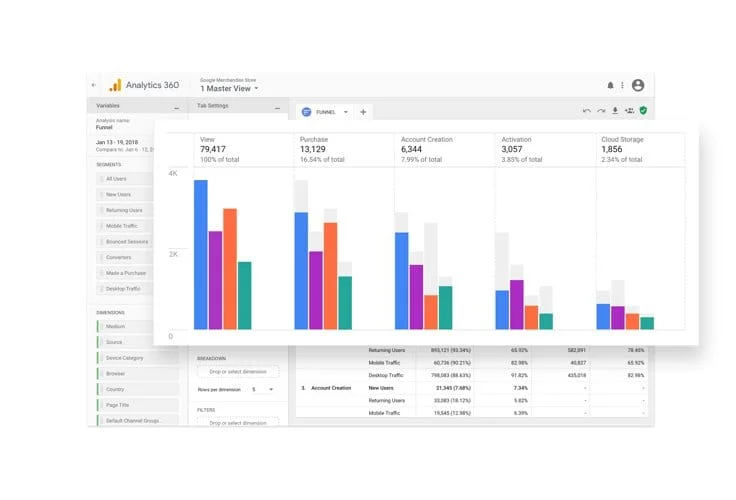Collapse the Tab Settings panel
Screen dimensions: 736x500
[x=280, y=106]
